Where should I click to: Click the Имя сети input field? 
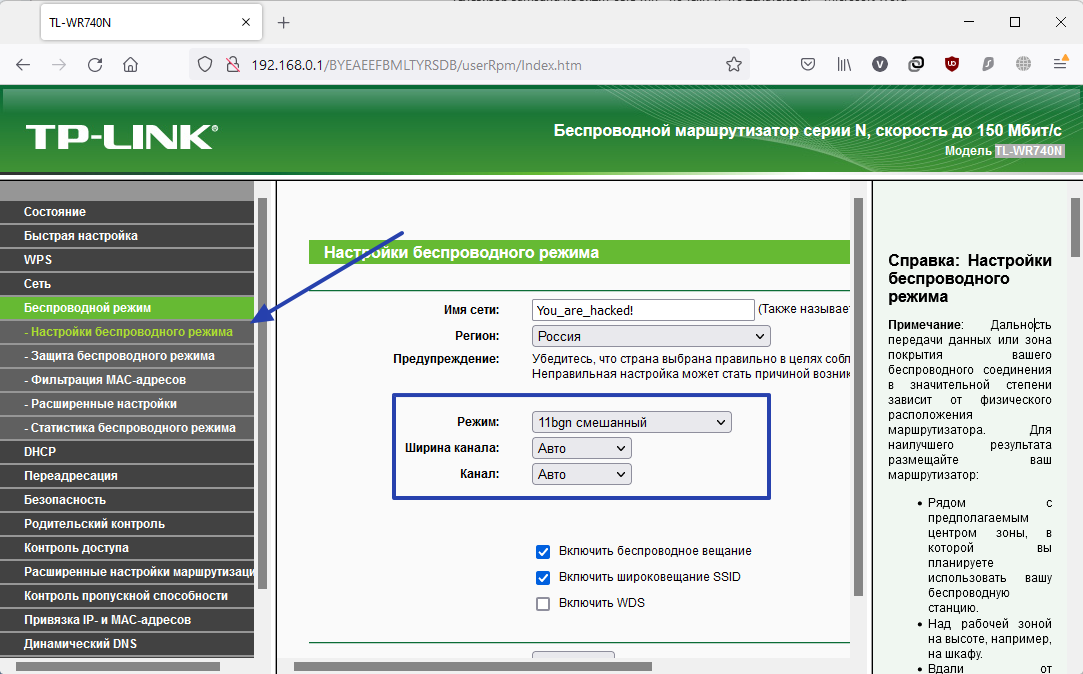pos(643,310)
